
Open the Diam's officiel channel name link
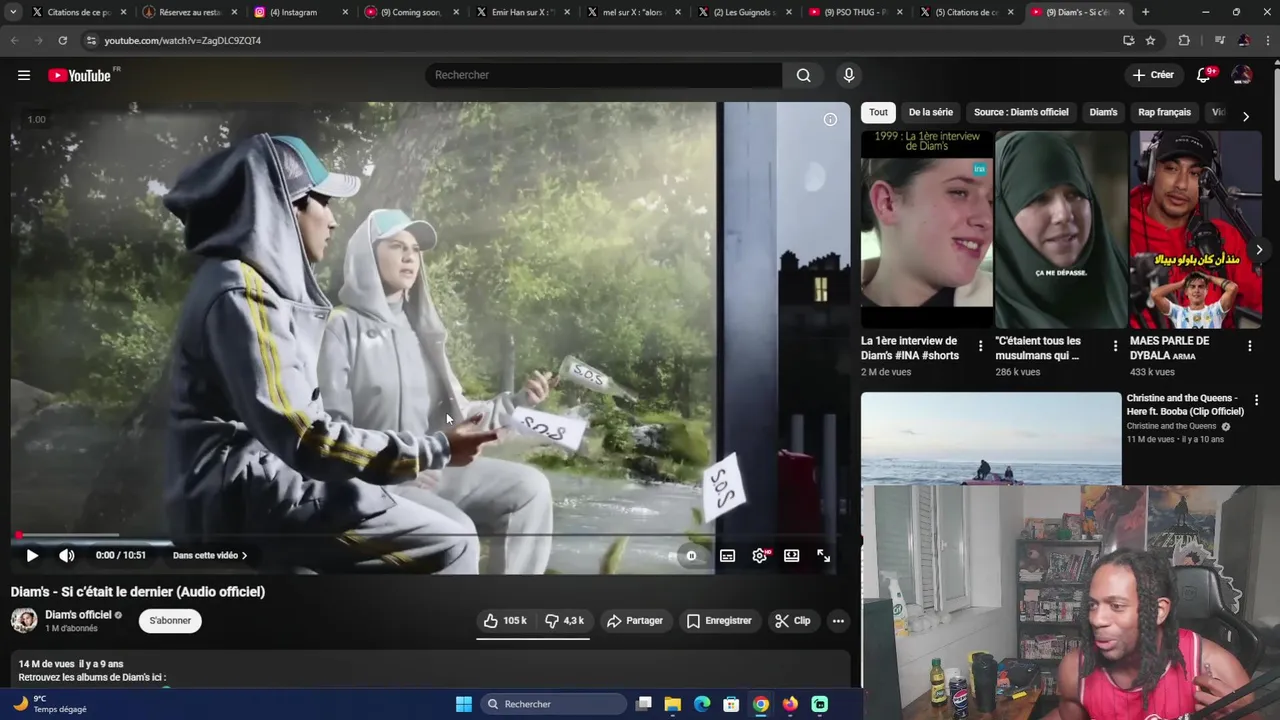[78, 615]
